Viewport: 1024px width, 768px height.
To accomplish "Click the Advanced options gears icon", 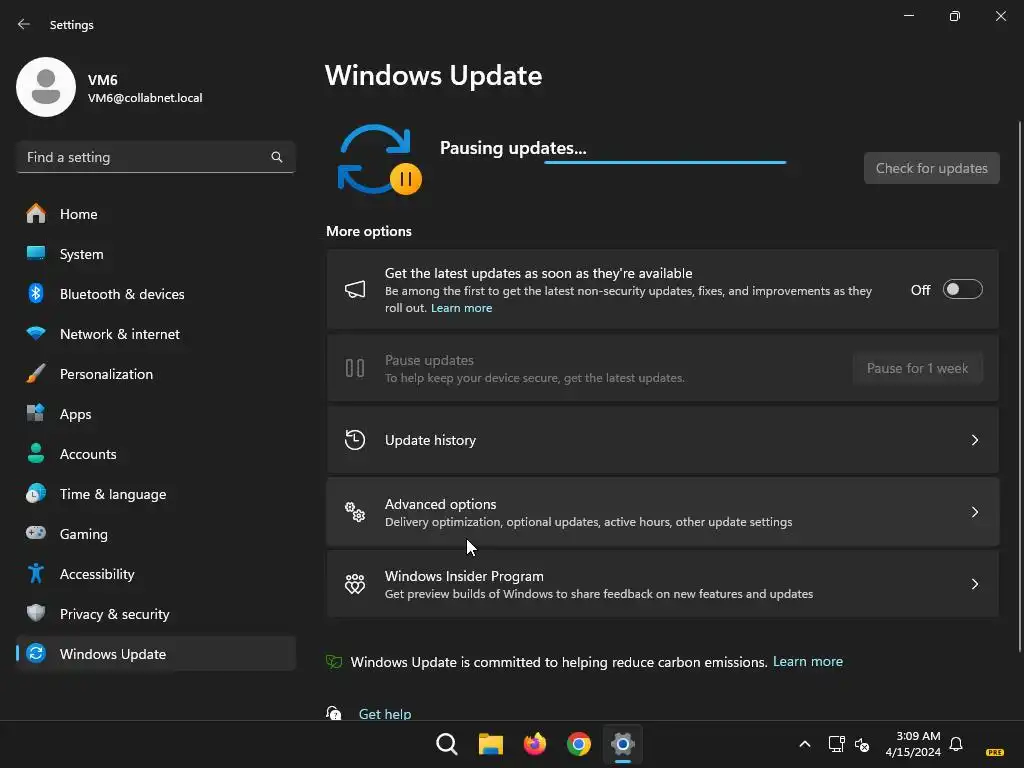I will (x=355, y=512).
